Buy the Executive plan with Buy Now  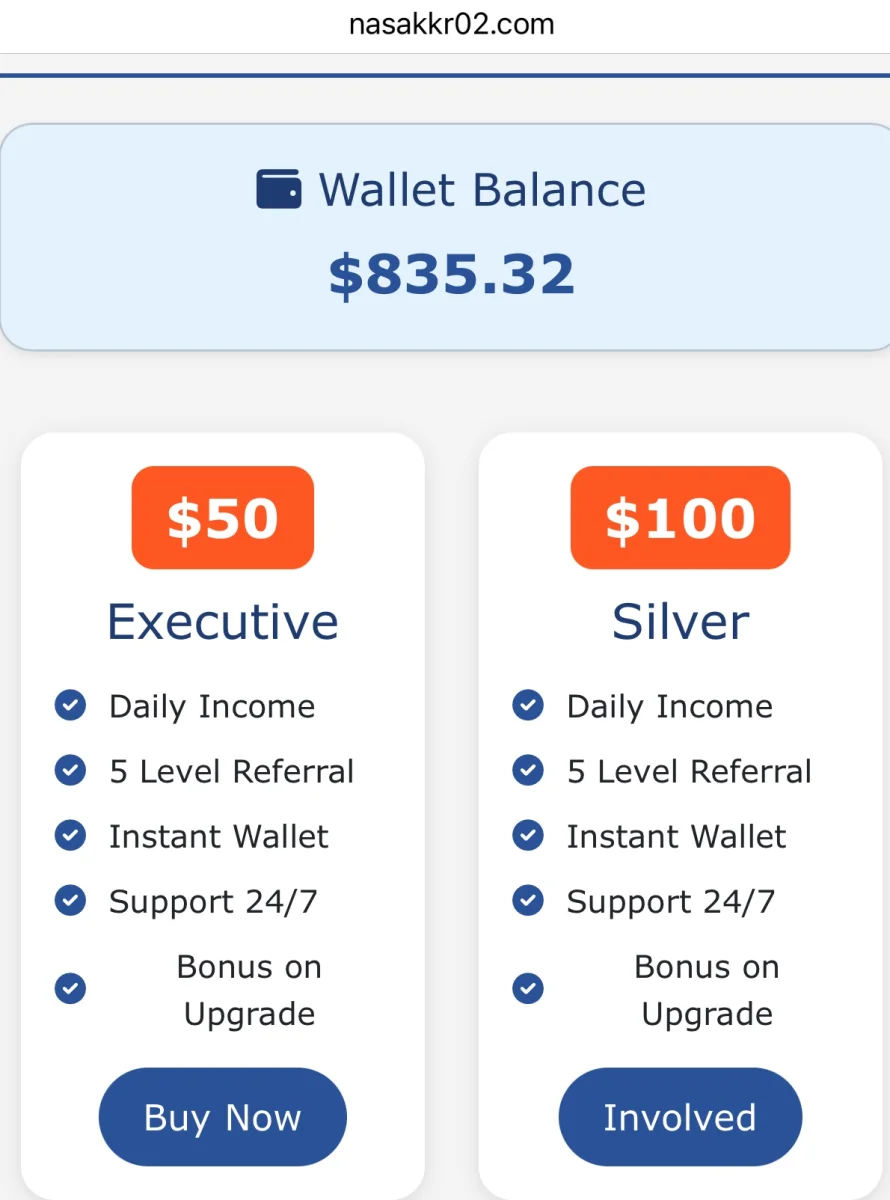(222, 1117)
